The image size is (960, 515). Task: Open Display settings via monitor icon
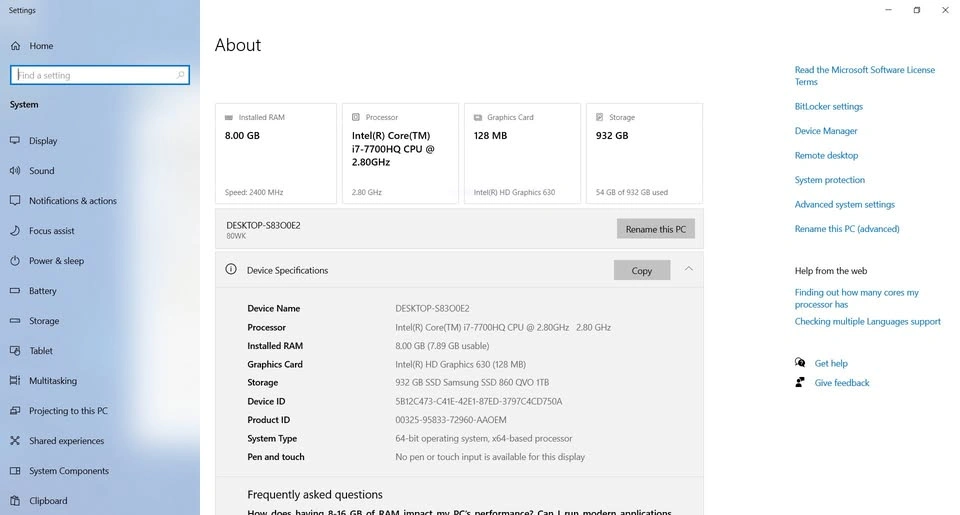tap(15, 141)
